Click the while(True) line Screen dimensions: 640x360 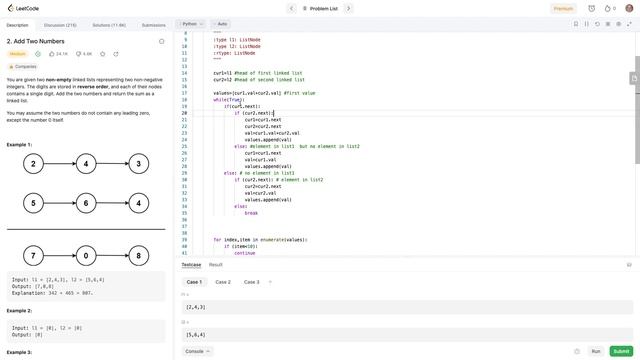coord(229,100)
